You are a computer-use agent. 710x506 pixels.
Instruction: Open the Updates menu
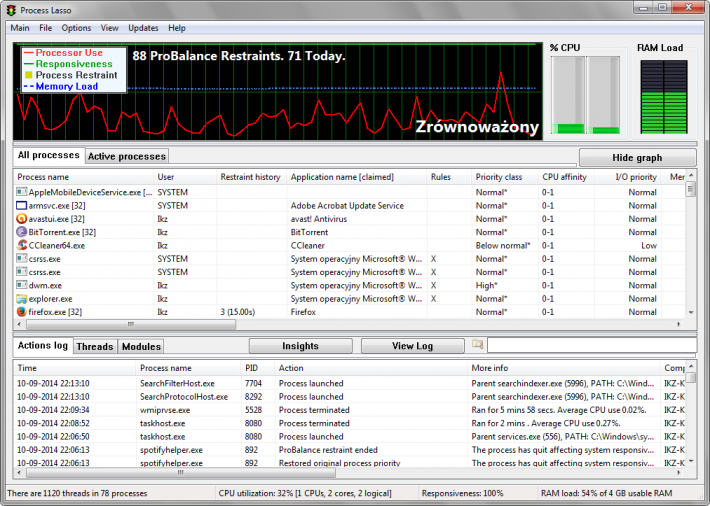click(x=143, y=28)
